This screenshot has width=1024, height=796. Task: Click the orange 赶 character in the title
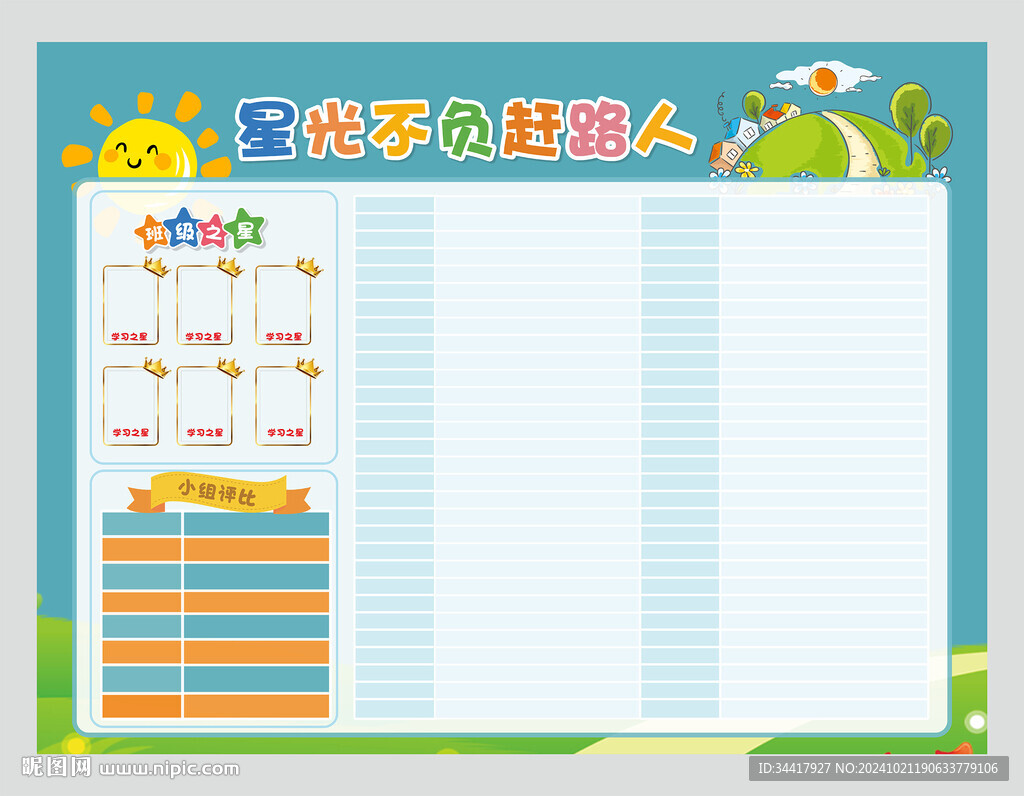(x=533, y=129)
